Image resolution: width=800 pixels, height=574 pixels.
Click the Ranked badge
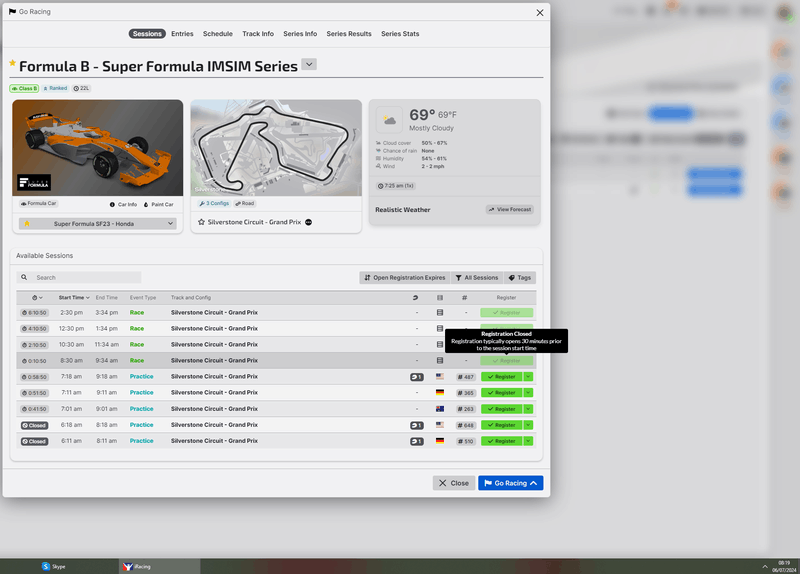pyautogui.click(x=55, y=88)
